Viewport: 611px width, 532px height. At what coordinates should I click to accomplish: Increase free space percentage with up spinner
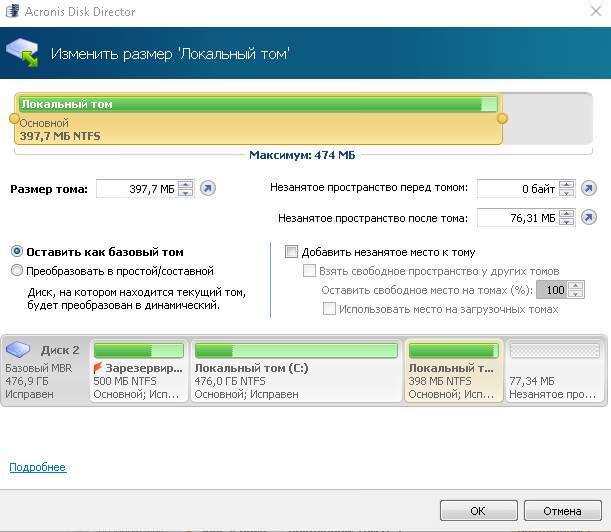click(576, 286)
